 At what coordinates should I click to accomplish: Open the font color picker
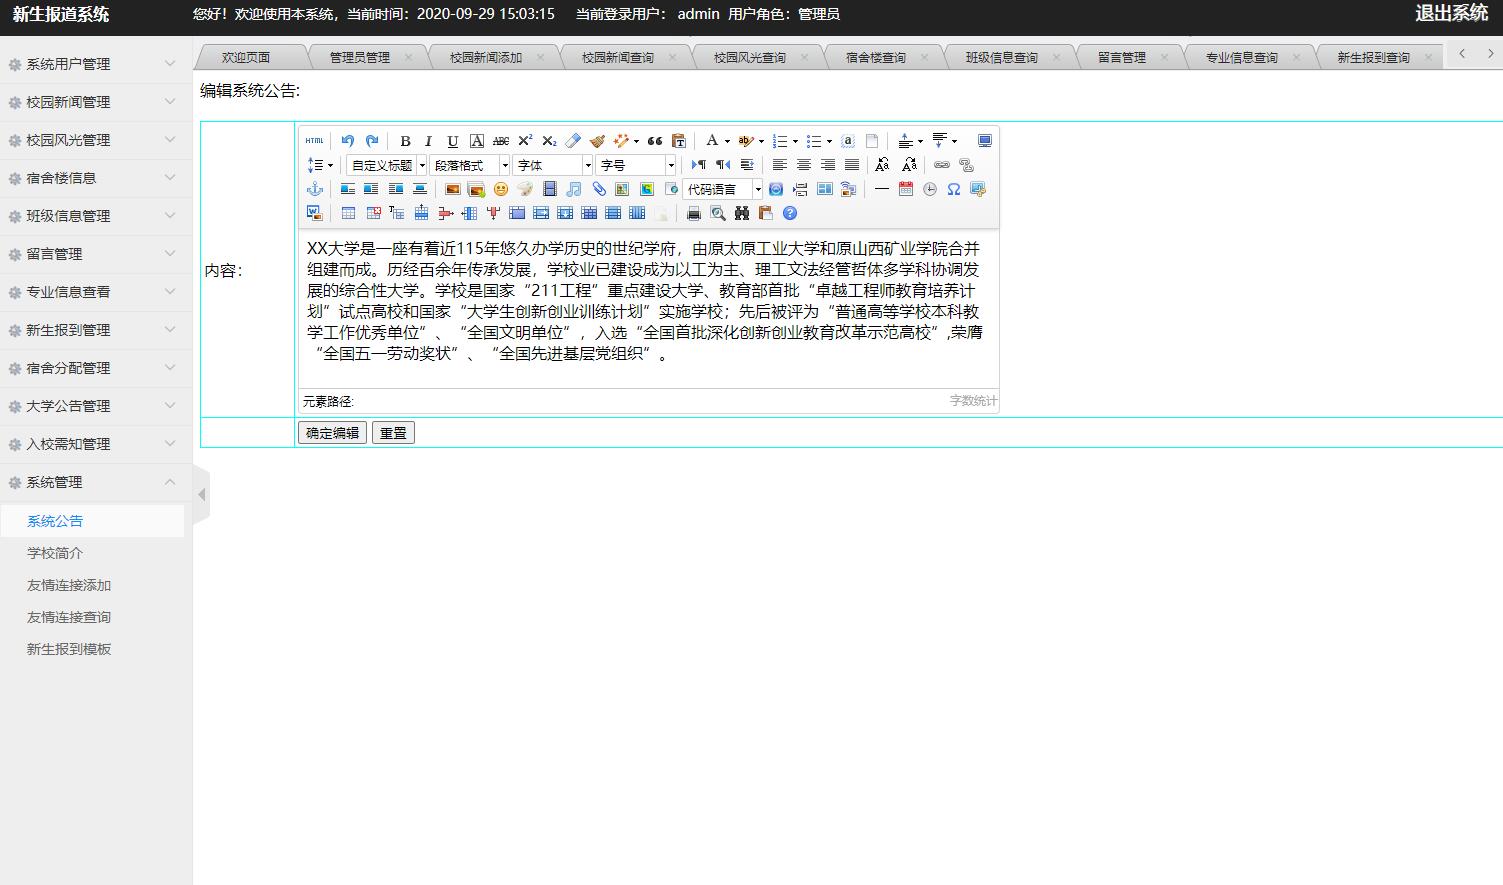[714, 140]
